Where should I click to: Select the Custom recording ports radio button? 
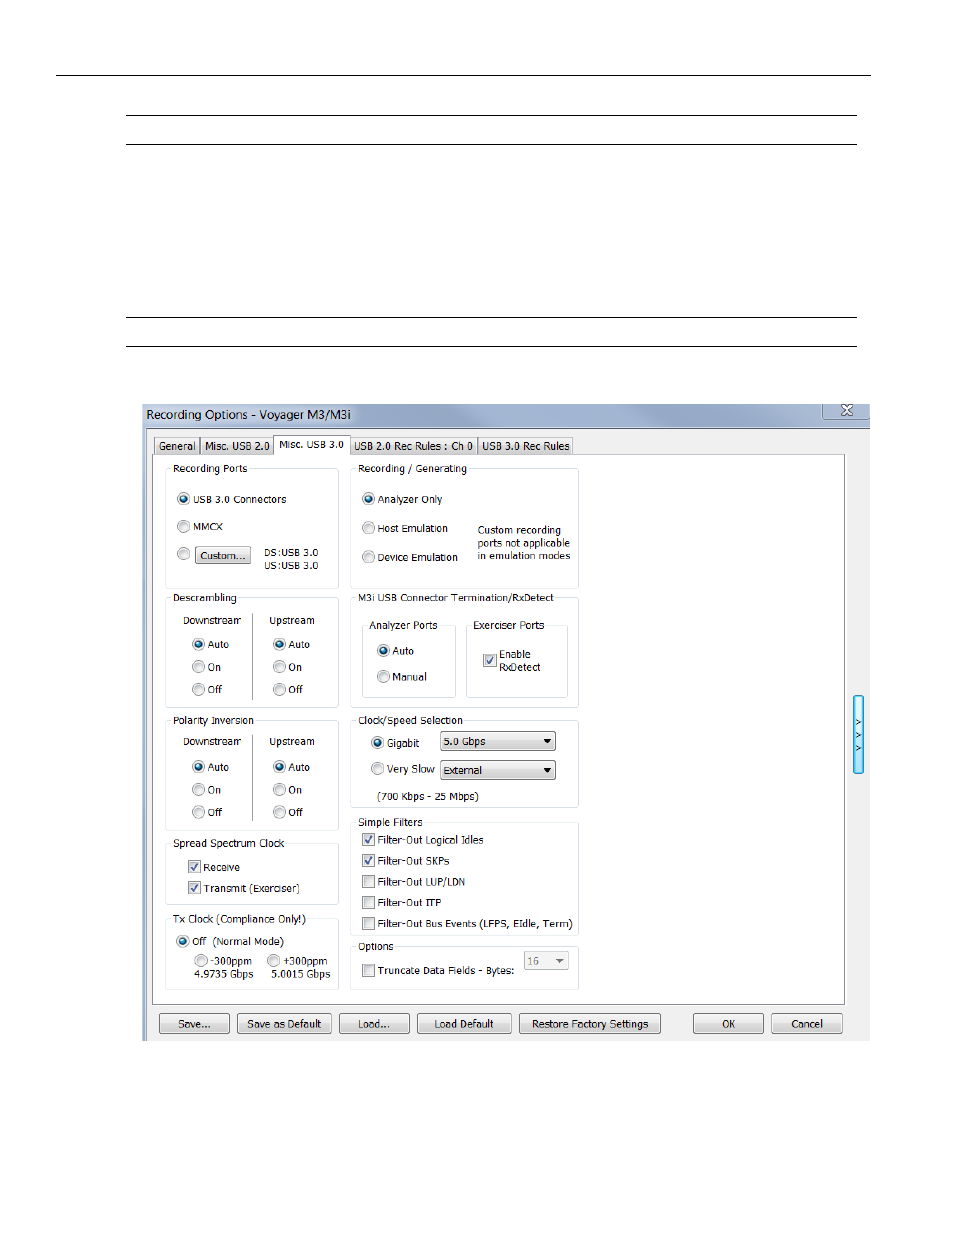click(x=183, y=554)
